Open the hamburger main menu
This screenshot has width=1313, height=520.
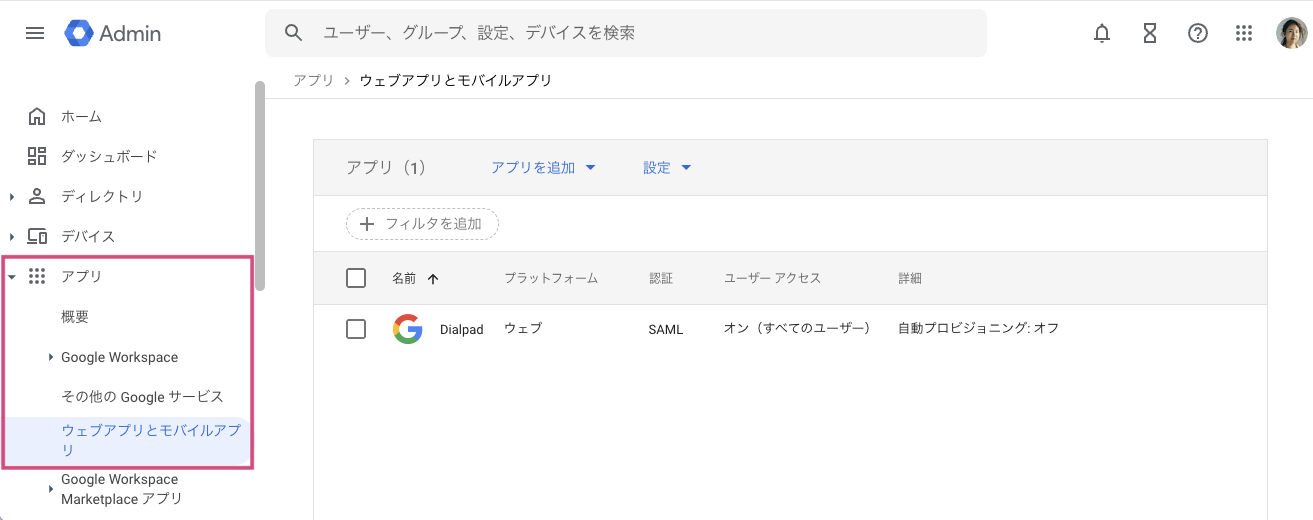click(x=35, y=33)
